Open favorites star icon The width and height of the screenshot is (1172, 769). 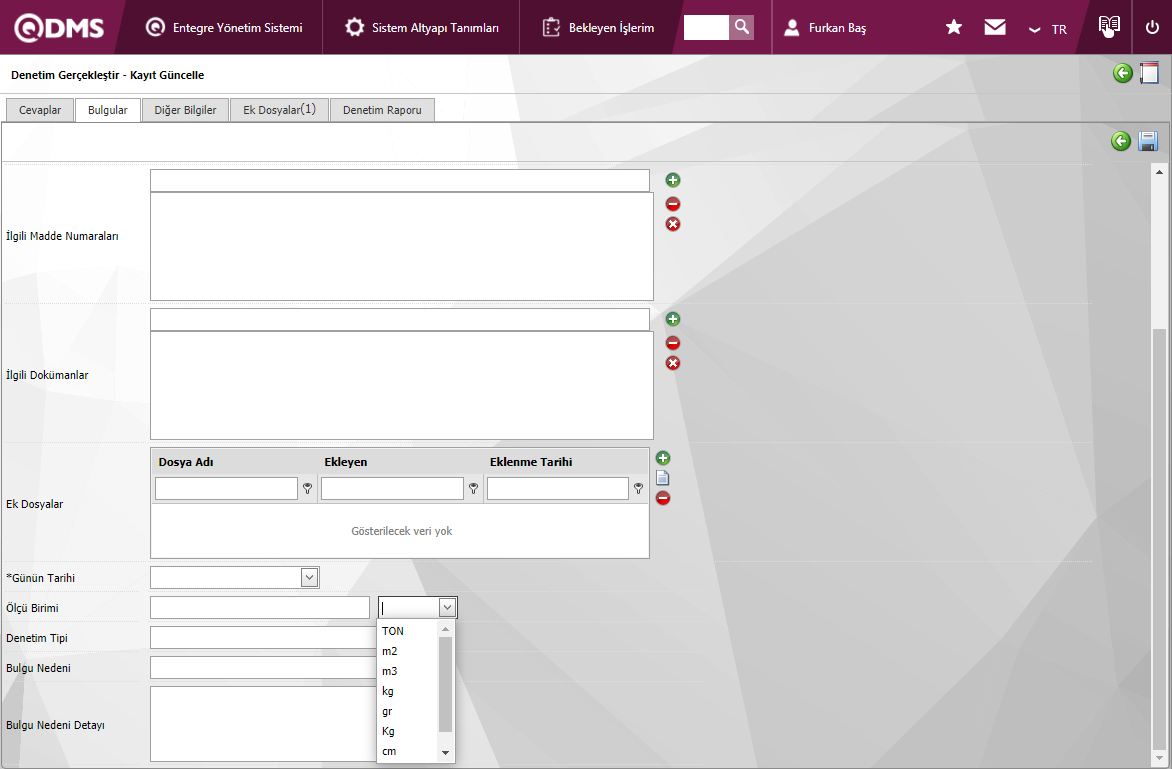[954, 28]
